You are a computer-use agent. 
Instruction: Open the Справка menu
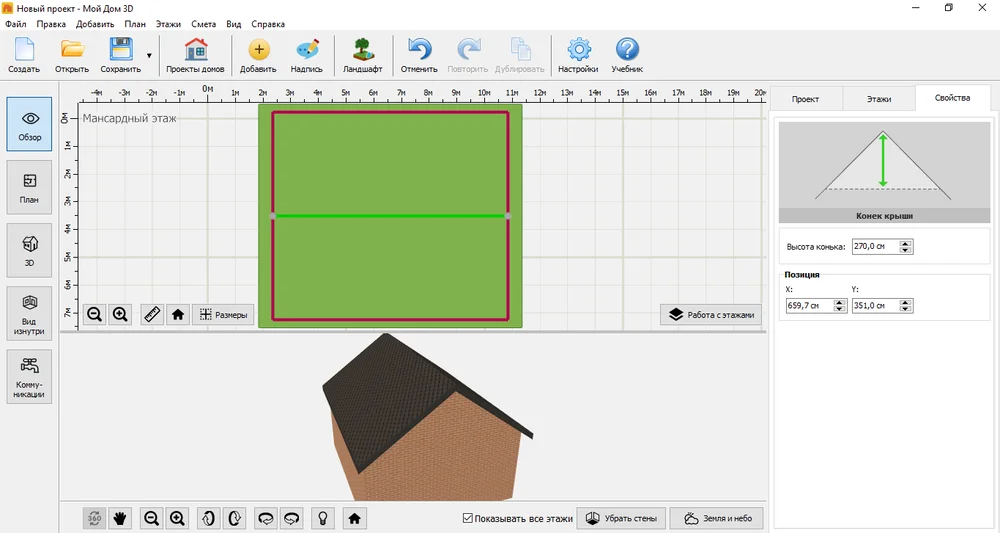(268, 24)
